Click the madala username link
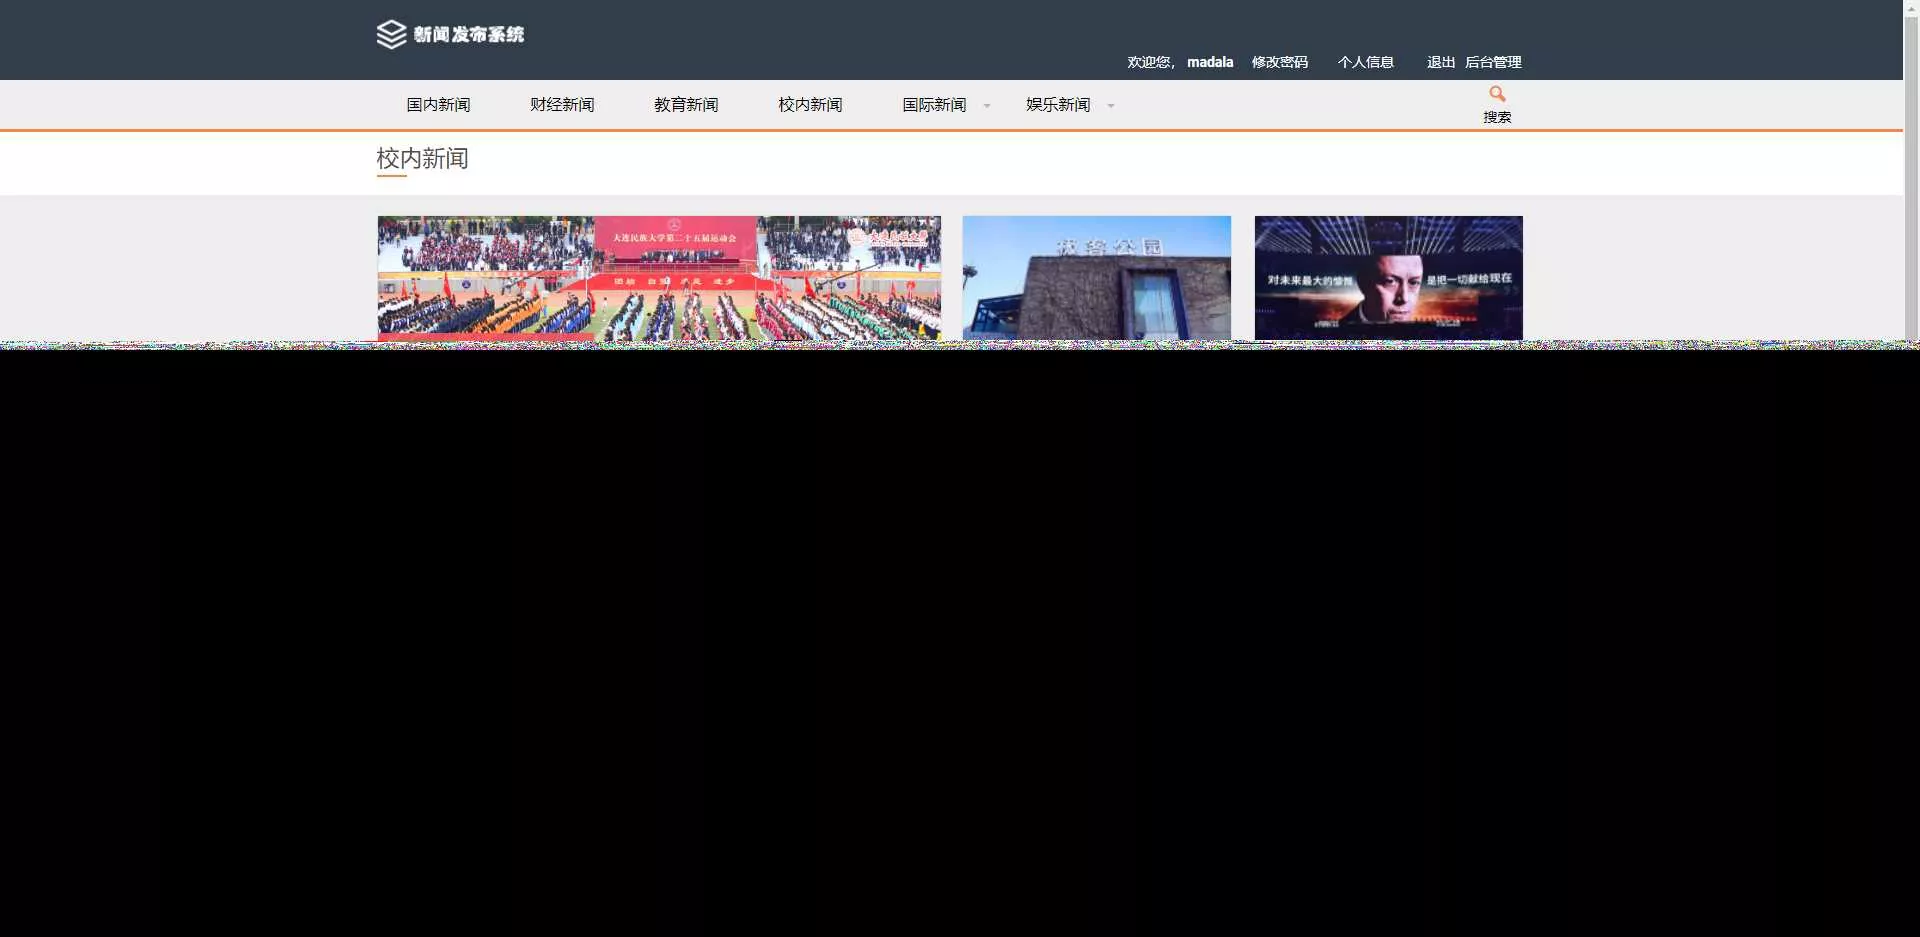1920x937 pixels. pyautogui.click(x=1210, y=62)
